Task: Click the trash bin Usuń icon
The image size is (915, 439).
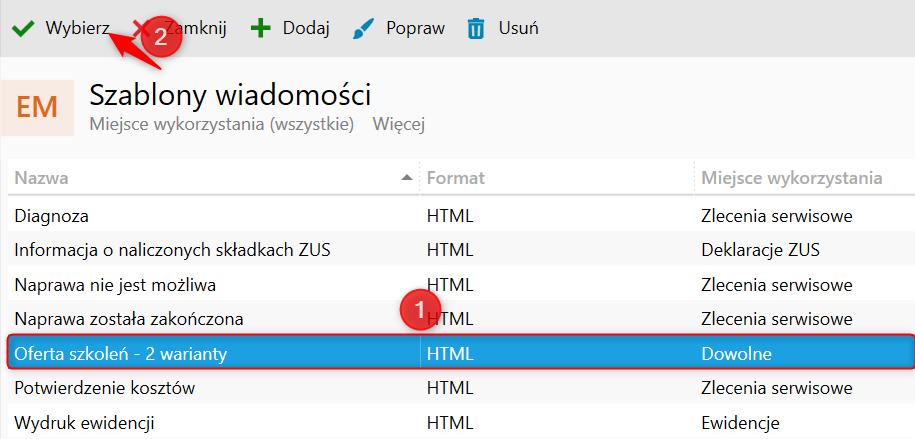Action: pos(476,29)
